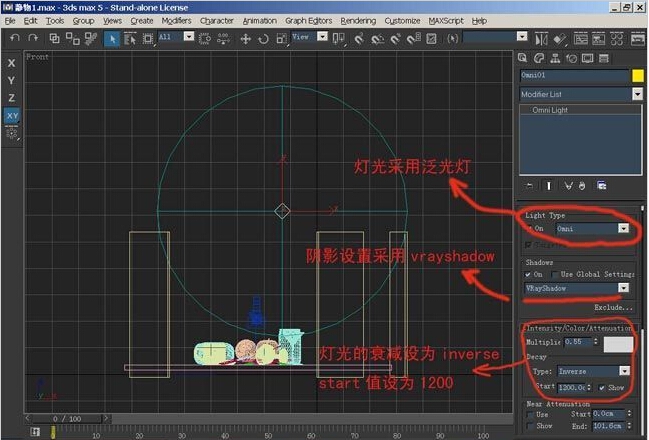Click the Redo arrow icon
The image size is (649, 440).
[x=33, y=38]
